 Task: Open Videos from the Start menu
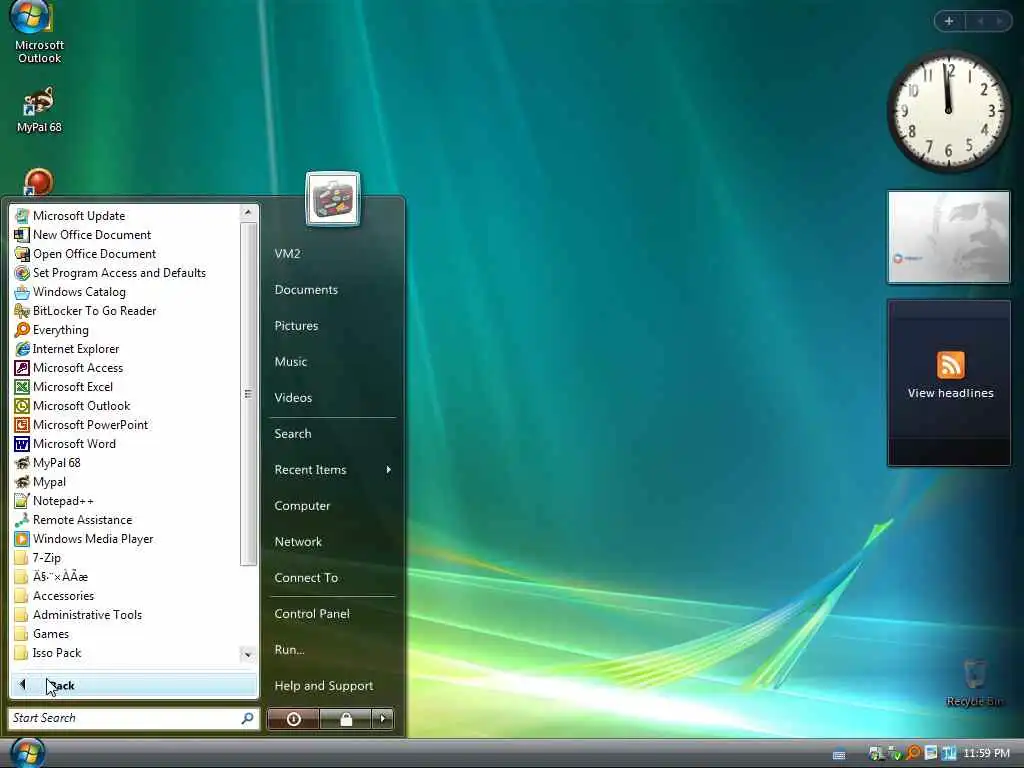pos(293,397)
